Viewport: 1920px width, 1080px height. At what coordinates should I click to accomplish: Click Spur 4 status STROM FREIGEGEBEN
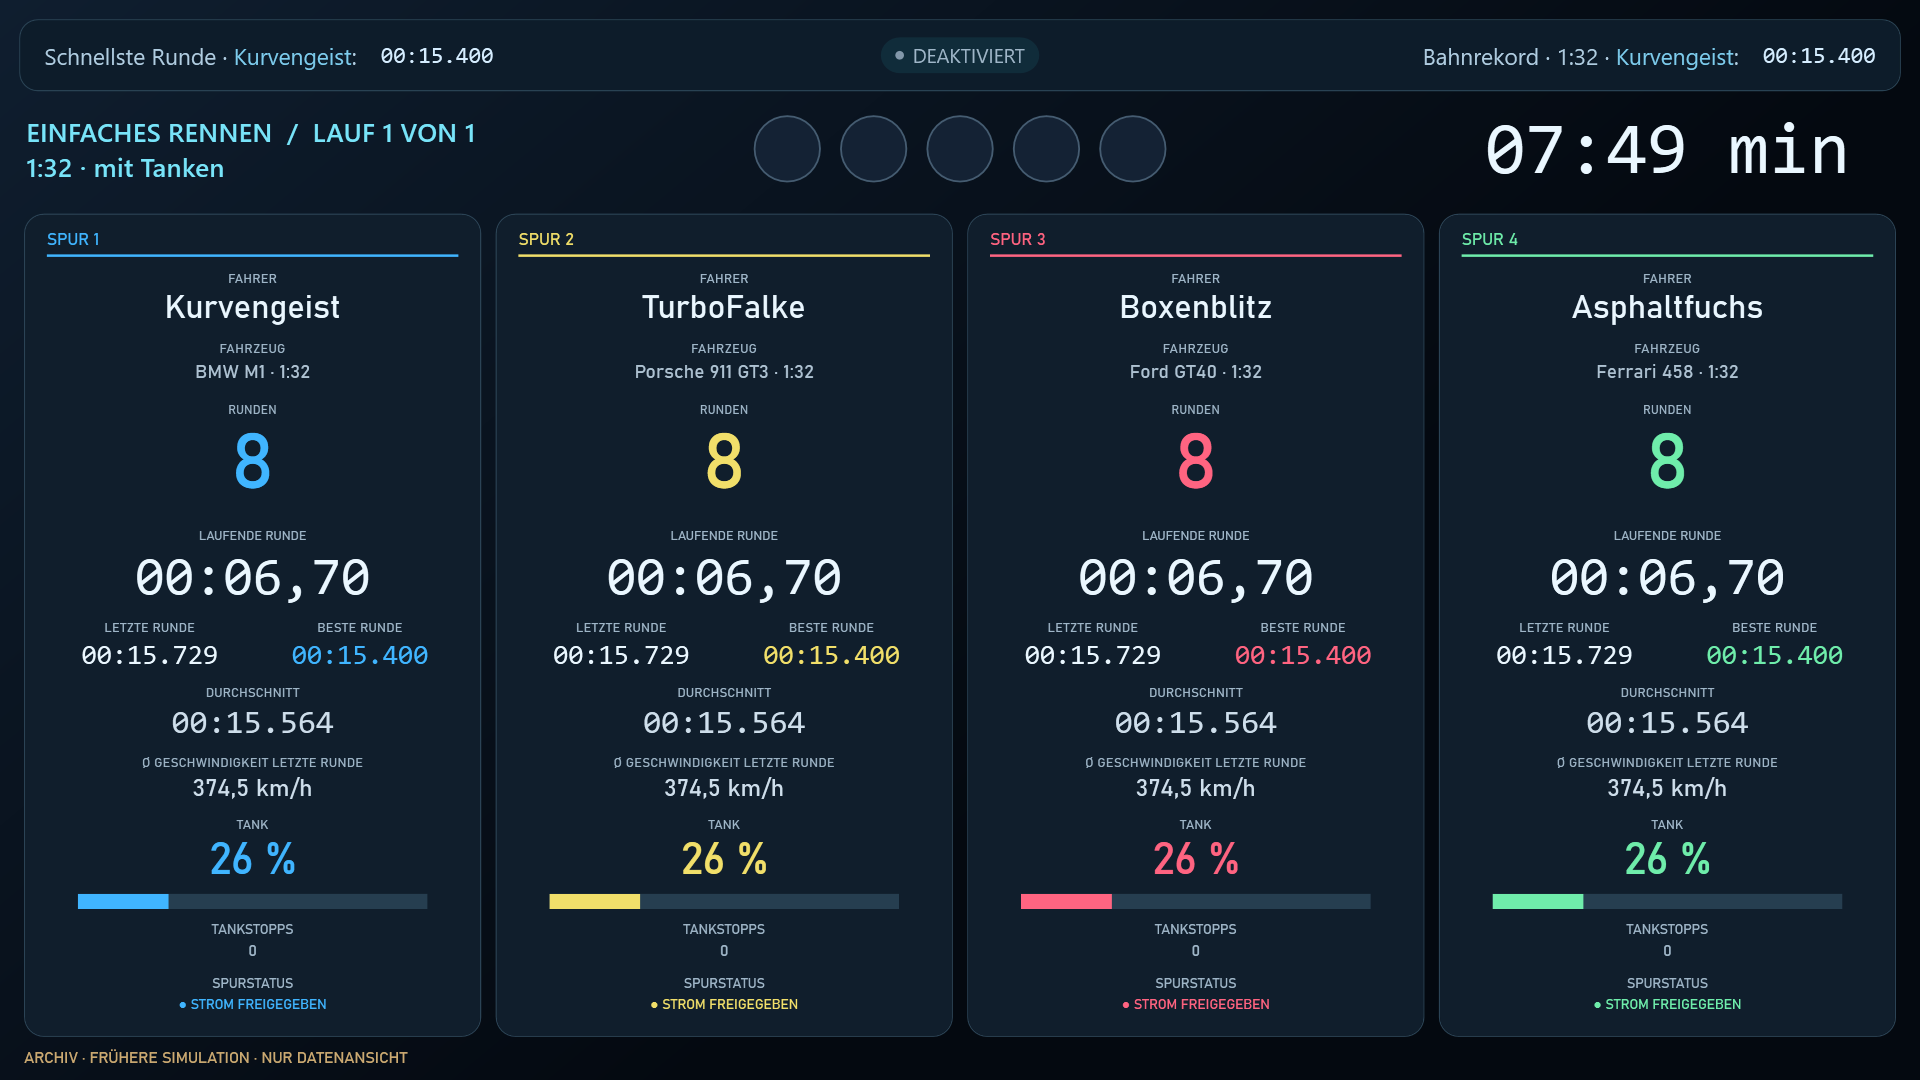(1667, 1004)
